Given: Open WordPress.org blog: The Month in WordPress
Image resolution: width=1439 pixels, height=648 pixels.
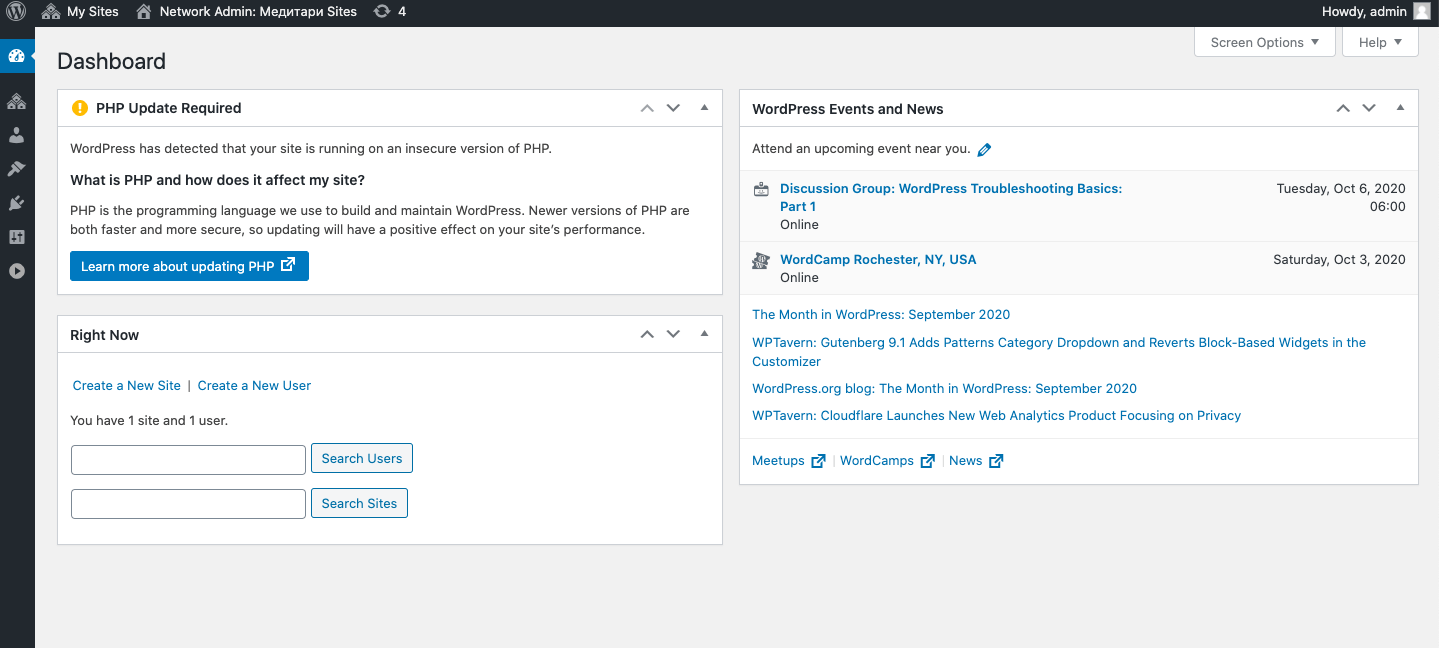Looking at the screenshot, I should 944,389.
